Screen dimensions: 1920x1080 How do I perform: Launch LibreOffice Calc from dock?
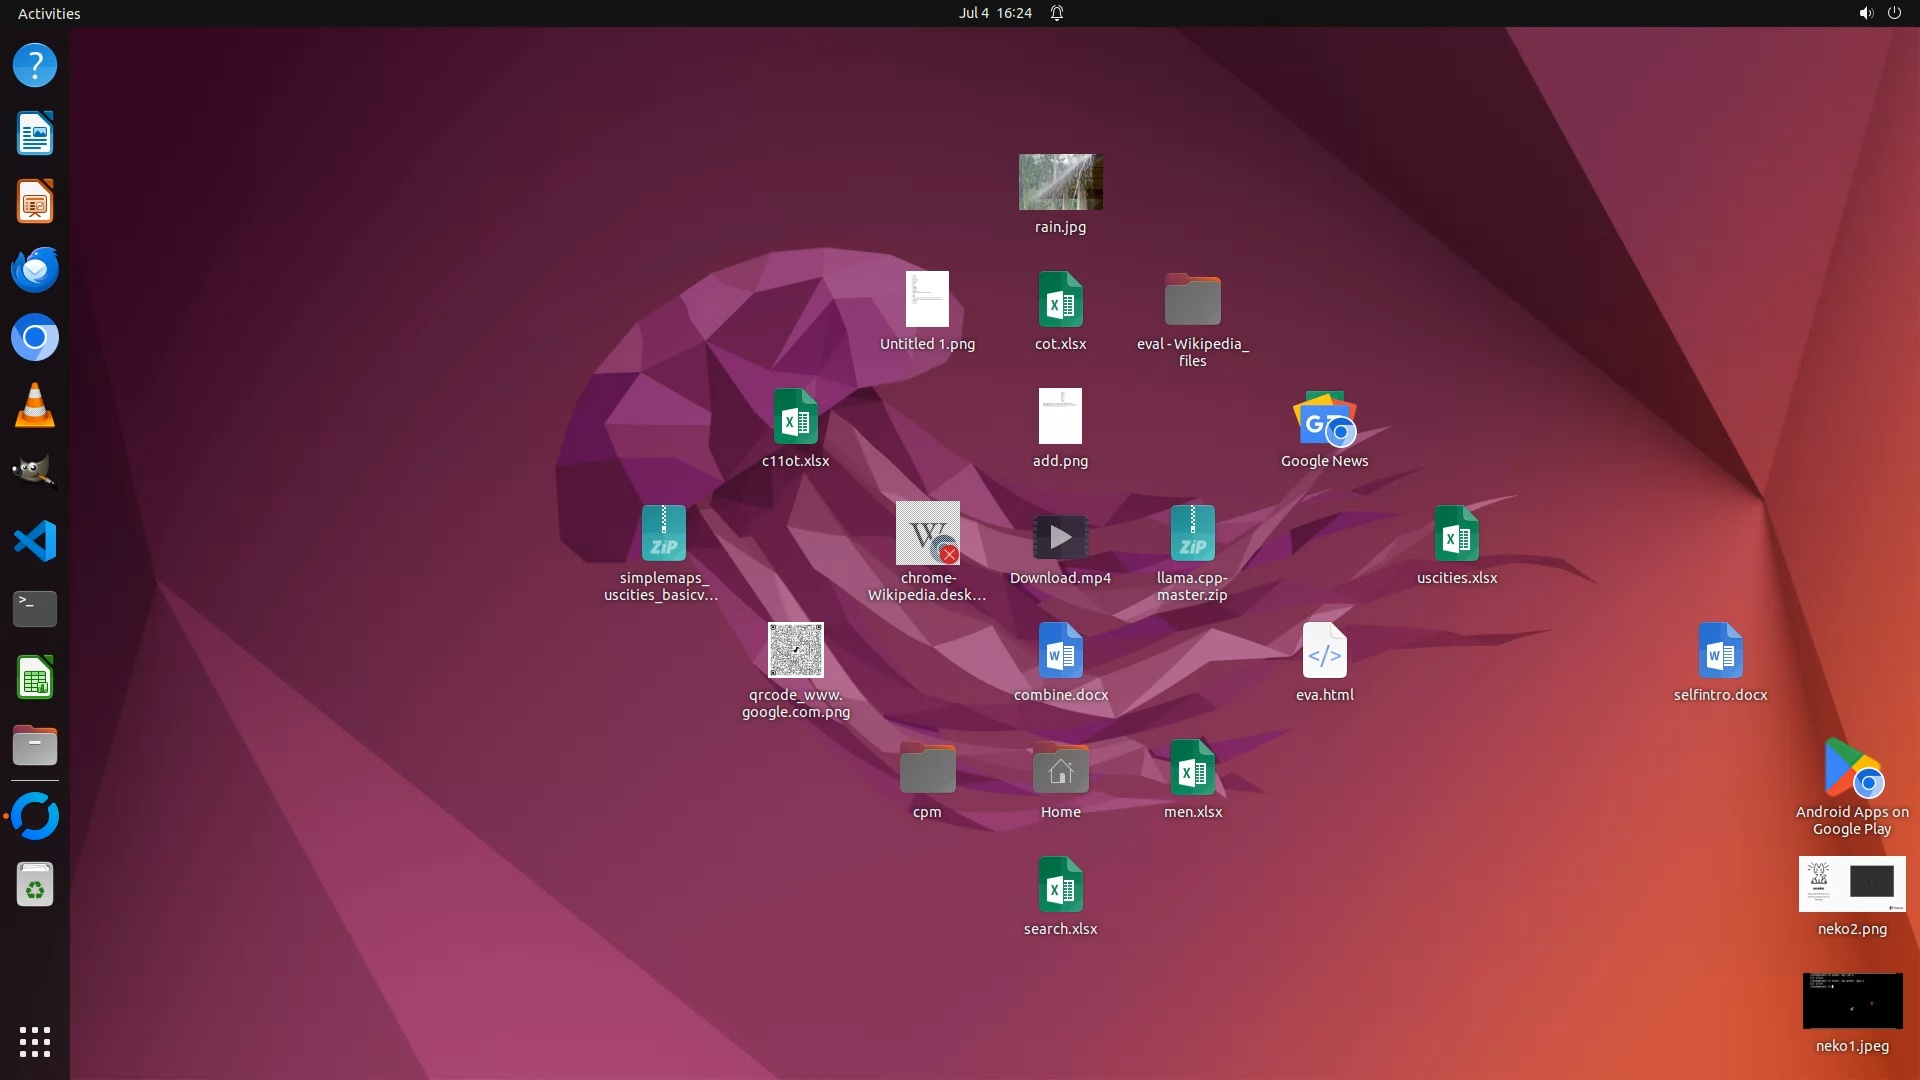tap(35, 678)
